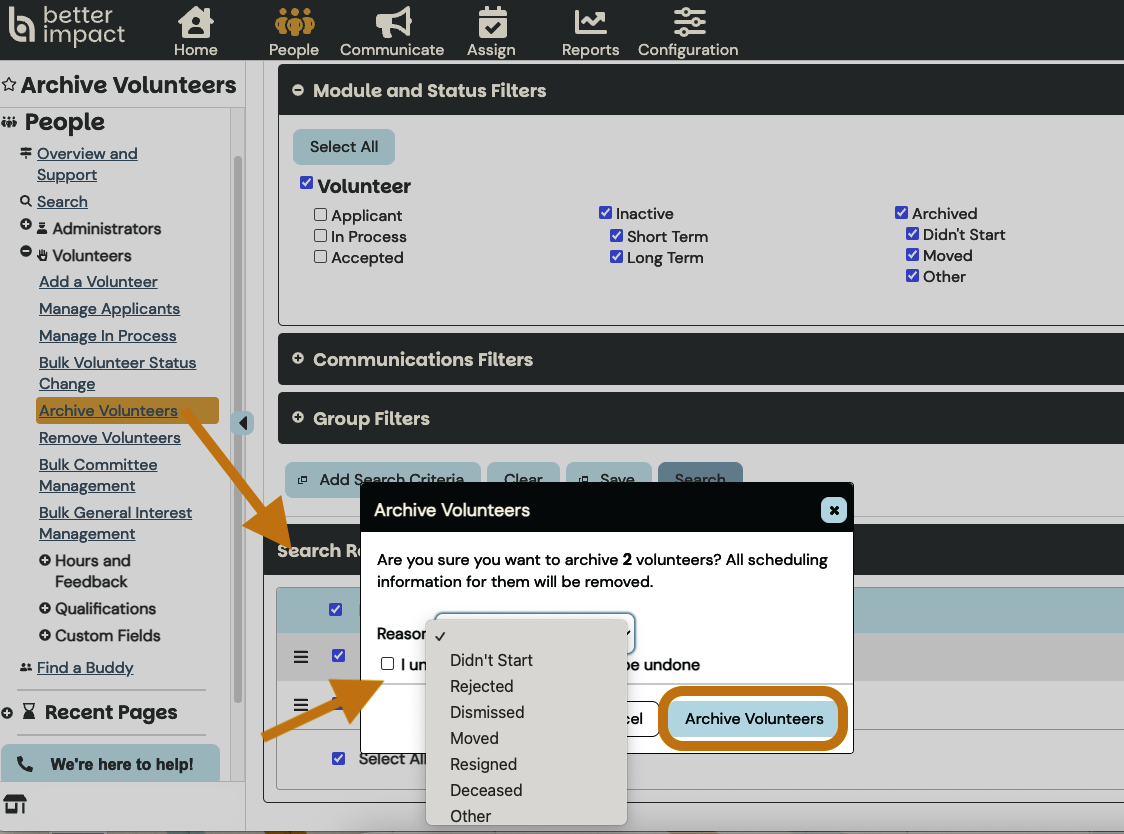
Task: Close the Archive Volunteers dialog
Action: [x=833, y=510]
